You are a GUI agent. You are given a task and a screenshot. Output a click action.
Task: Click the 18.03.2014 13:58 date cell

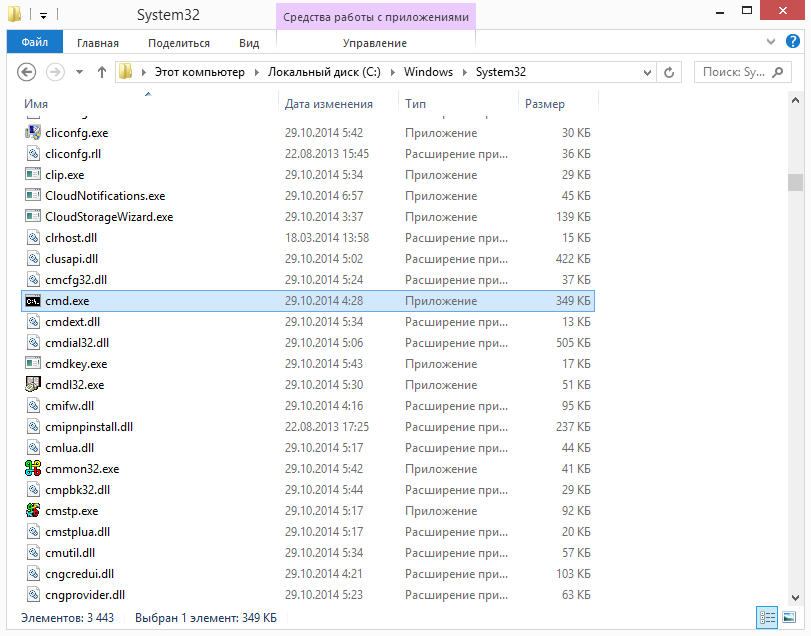(327, 237)
